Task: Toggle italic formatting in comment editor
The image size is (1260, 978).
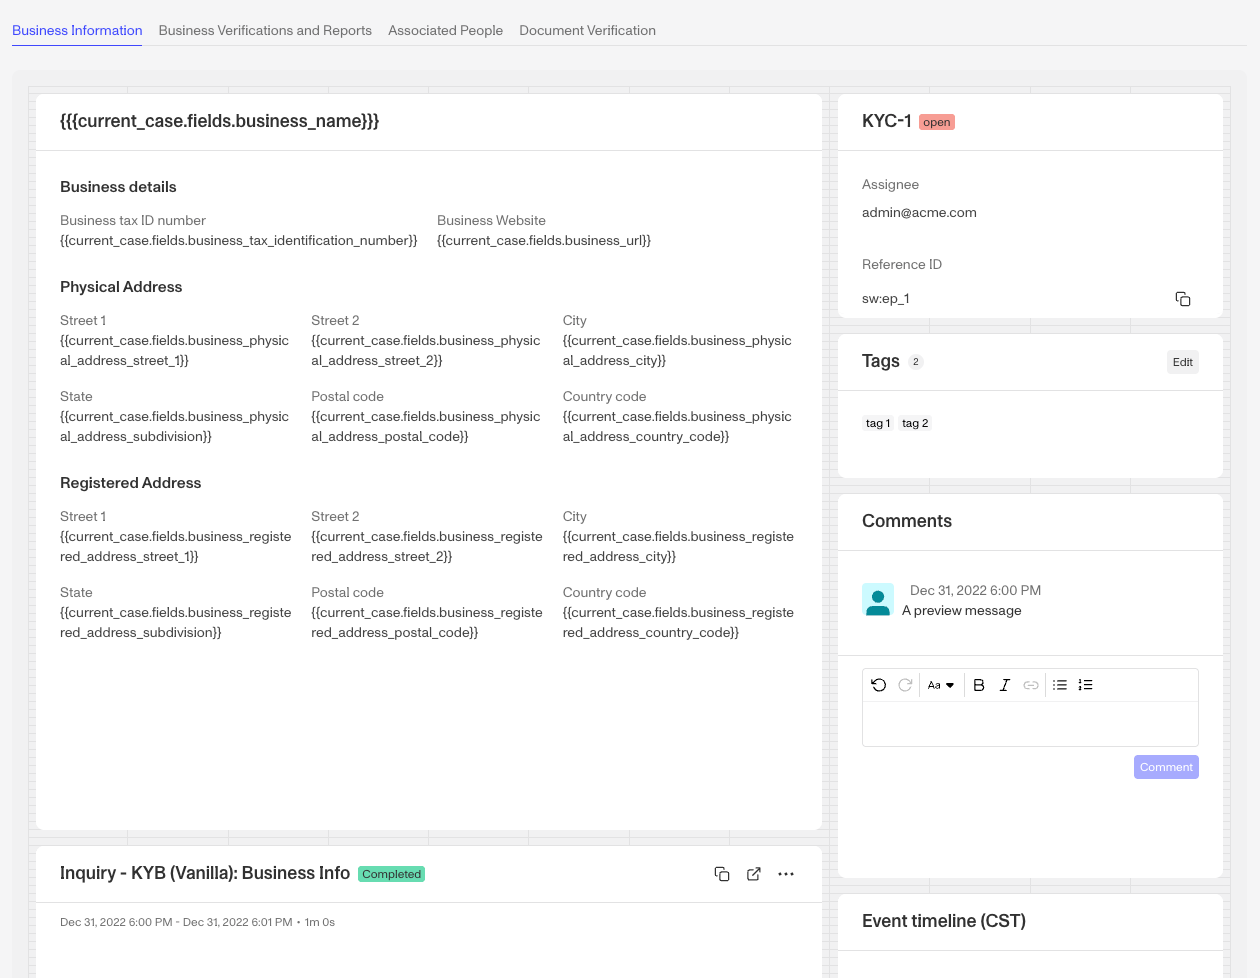Action: point(1005,685)
